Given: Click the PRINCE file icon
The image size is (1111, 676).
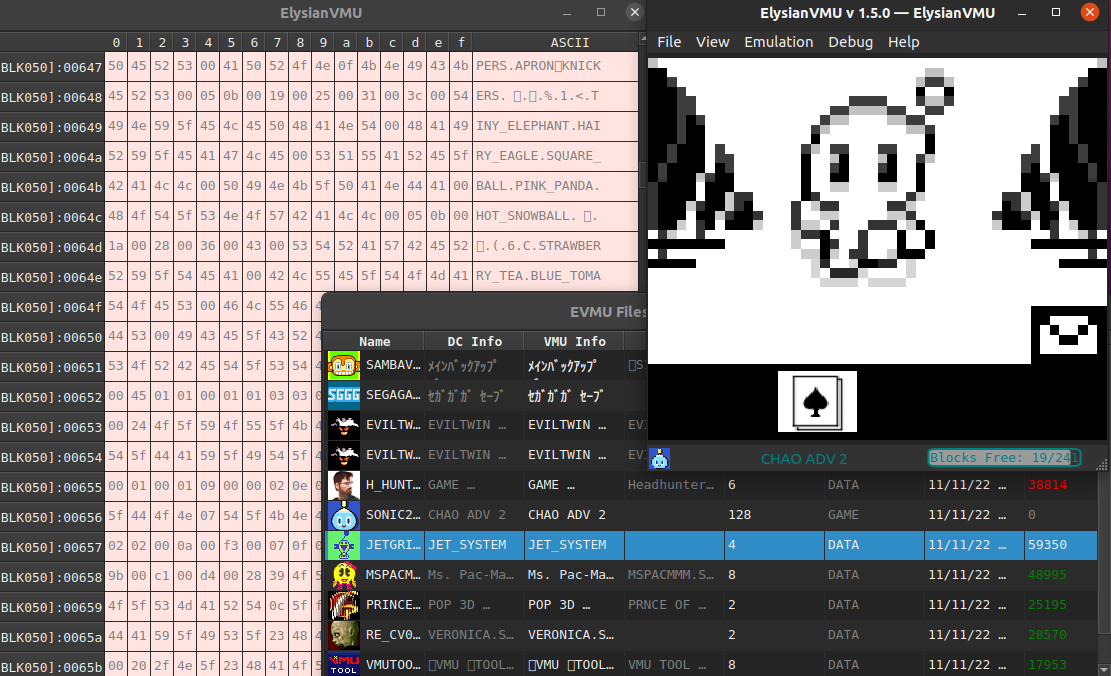Looking at the screenshot, I should tap(344, 605).
